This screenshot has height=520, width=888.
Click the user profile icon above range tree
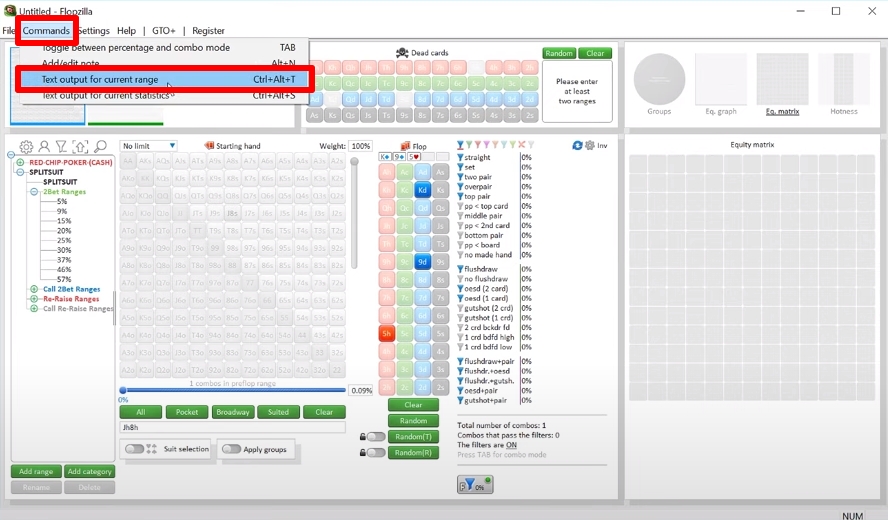[x=44, y=147]
